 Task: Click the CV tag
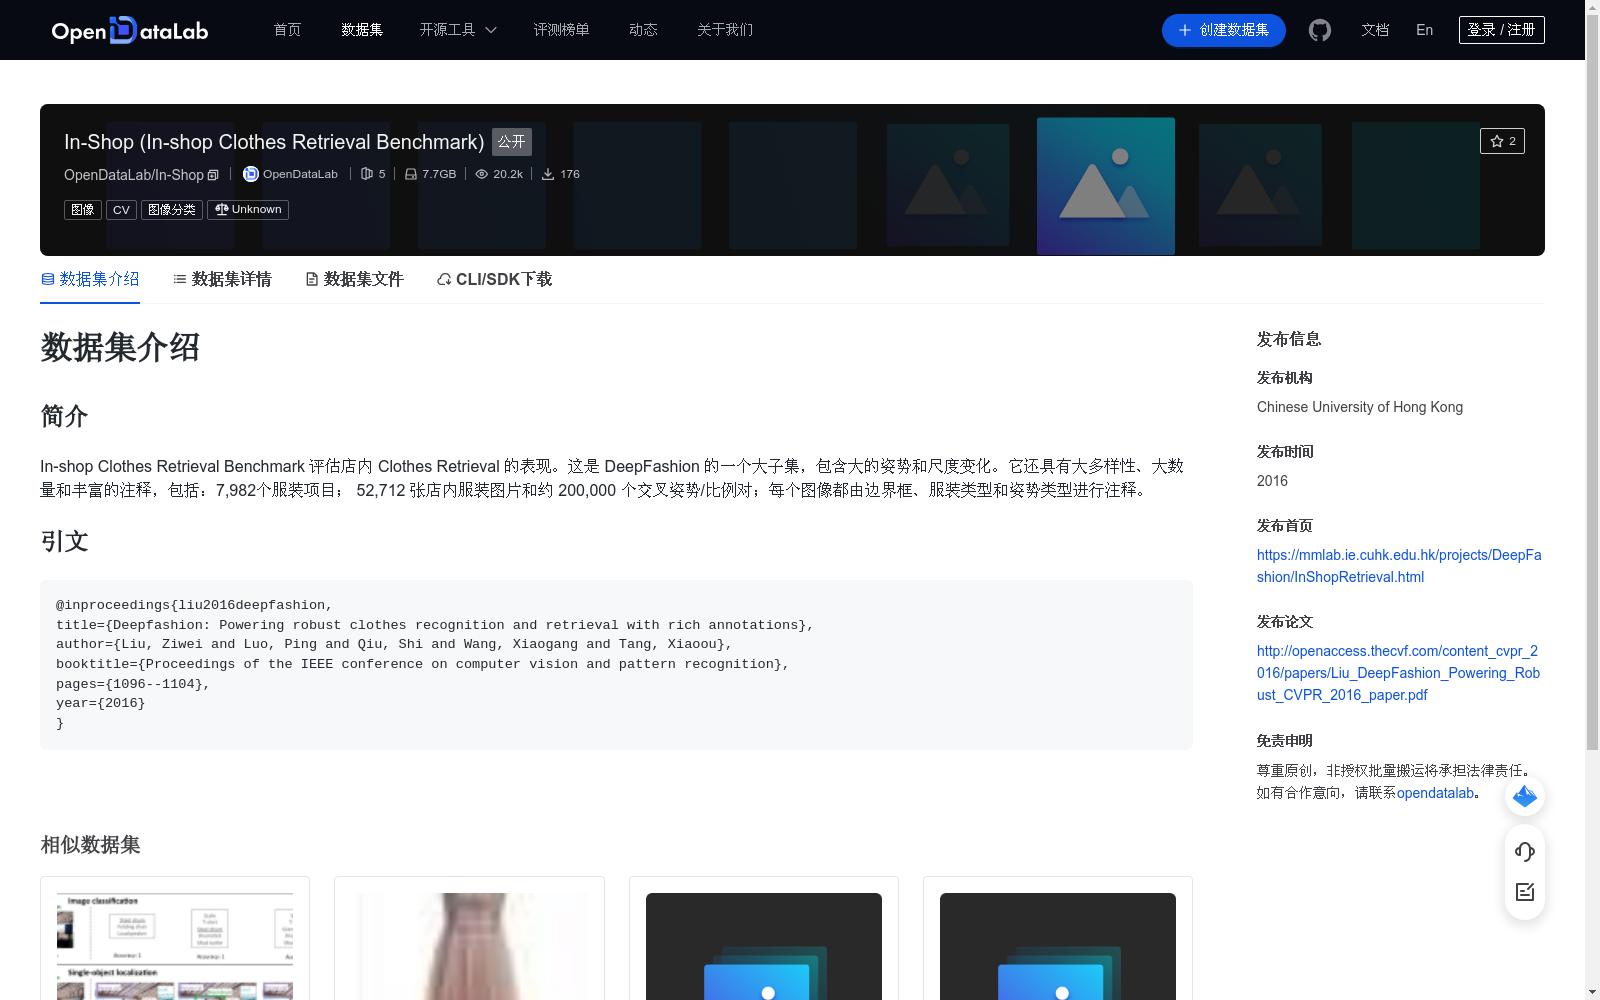point(121,210)
